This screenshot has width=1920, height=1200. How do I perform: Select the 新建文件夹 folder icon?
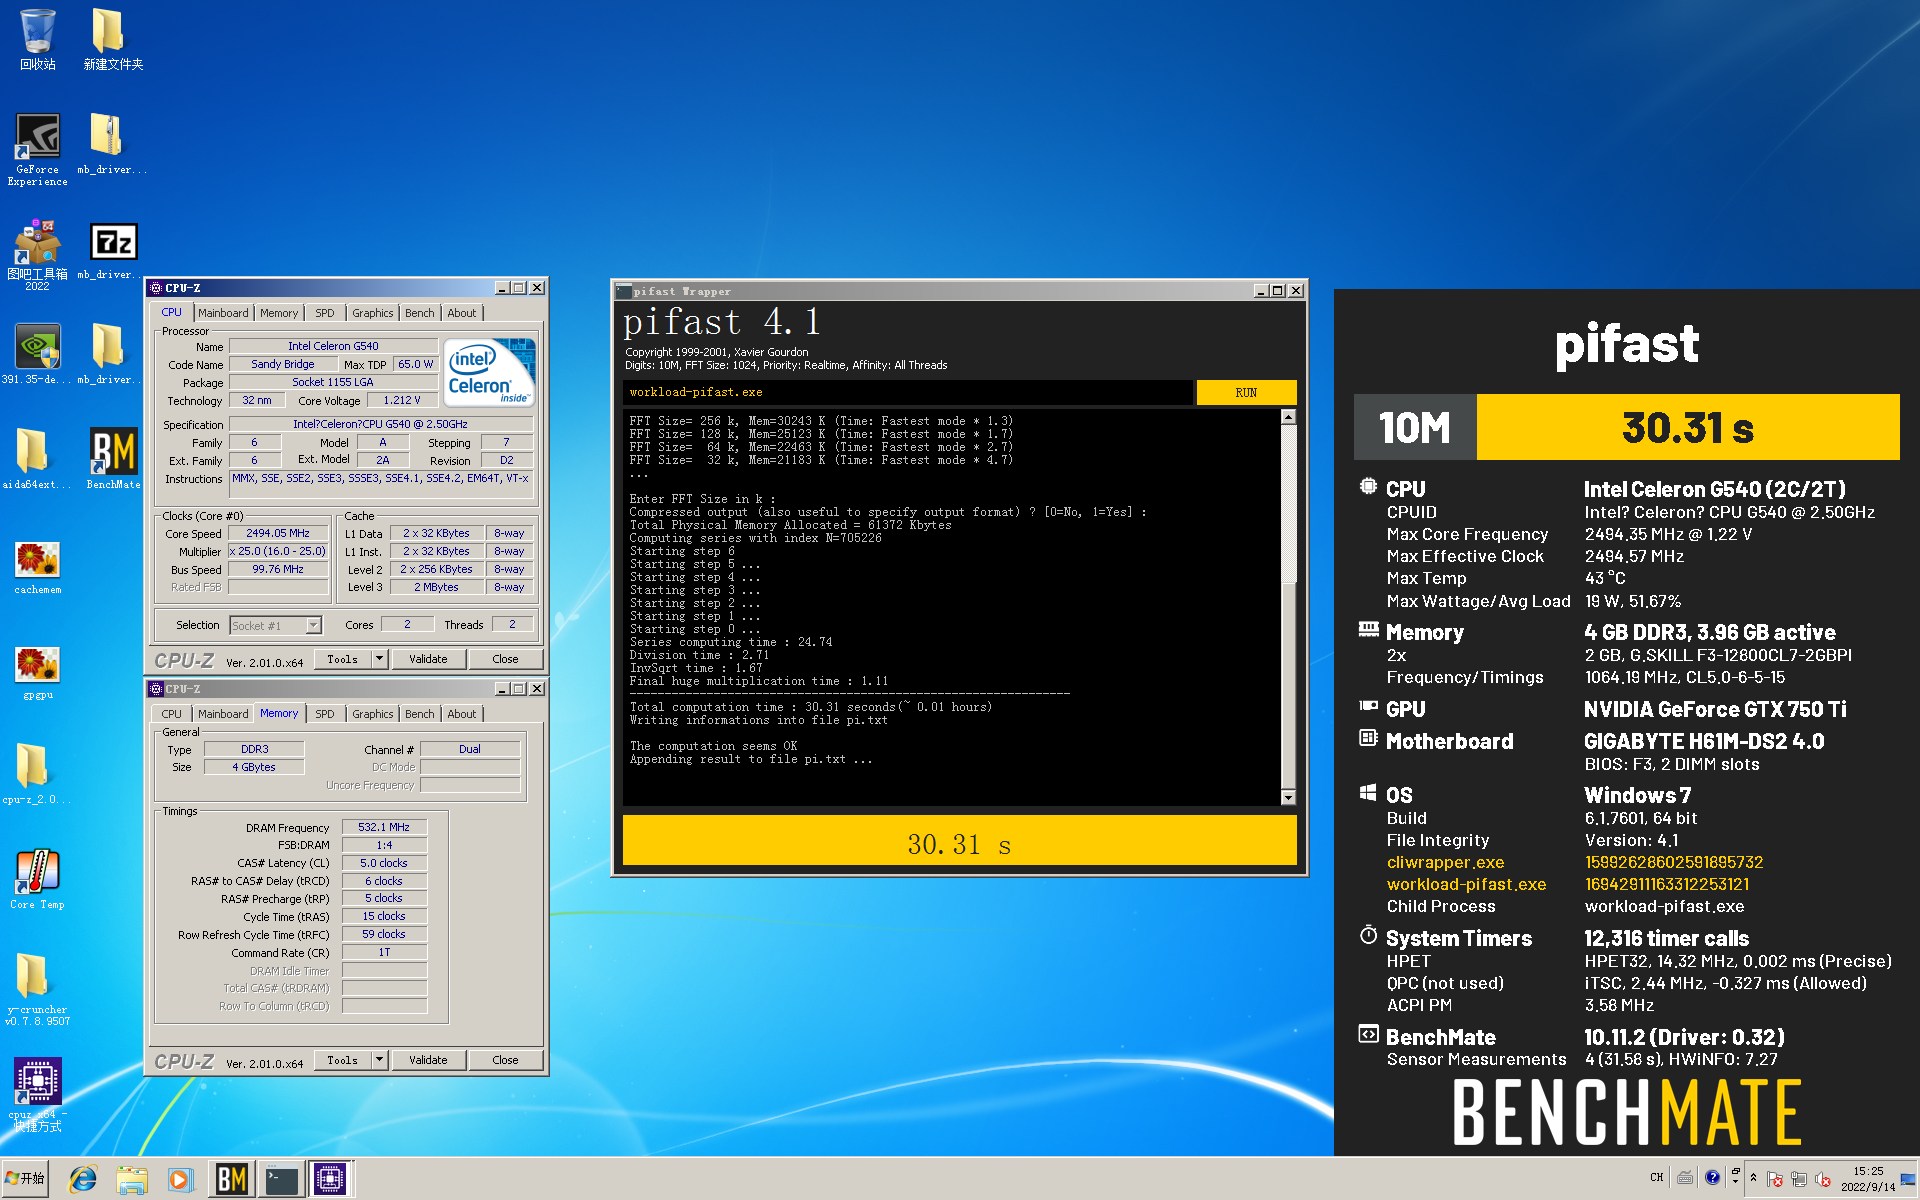[x=113, y=38]
